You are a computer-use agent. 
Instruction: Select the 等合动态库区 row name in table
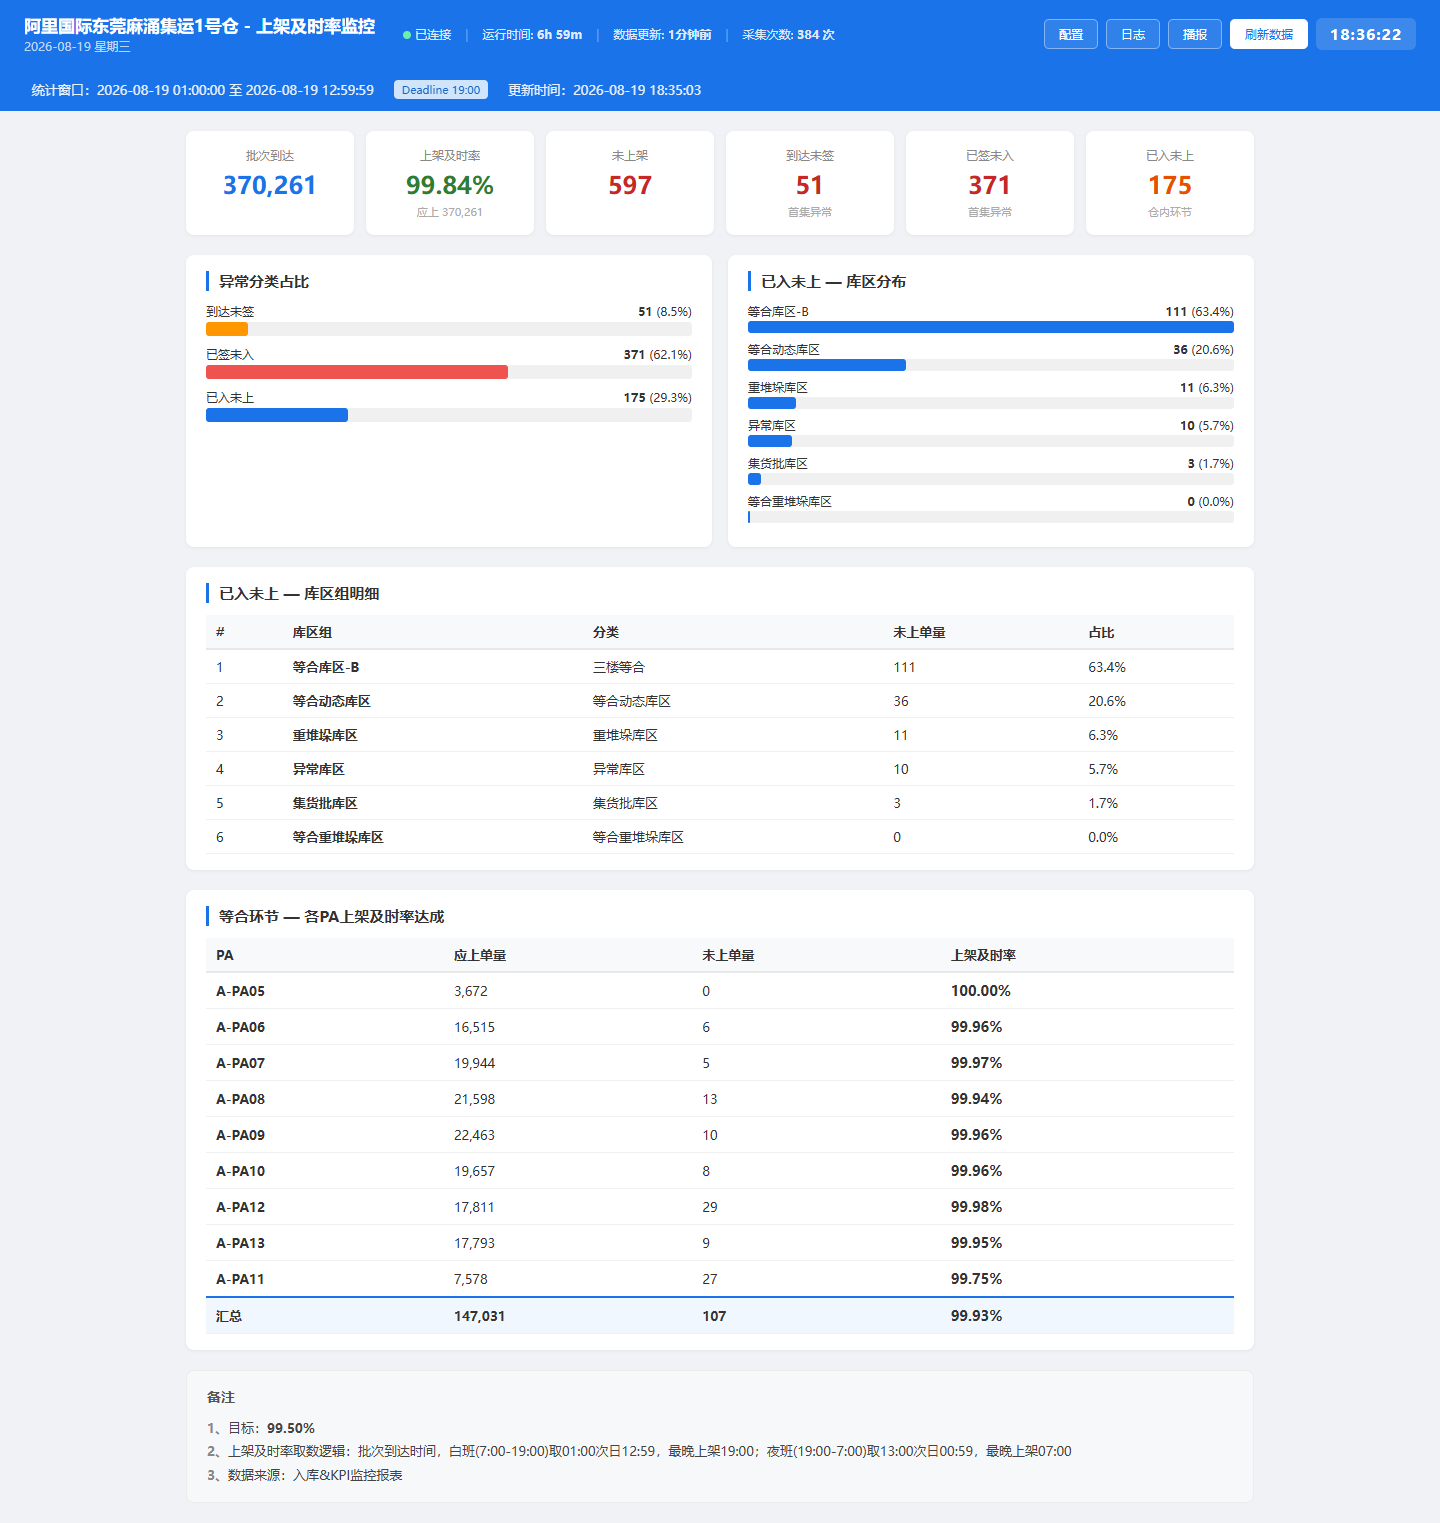pos(331,701)
